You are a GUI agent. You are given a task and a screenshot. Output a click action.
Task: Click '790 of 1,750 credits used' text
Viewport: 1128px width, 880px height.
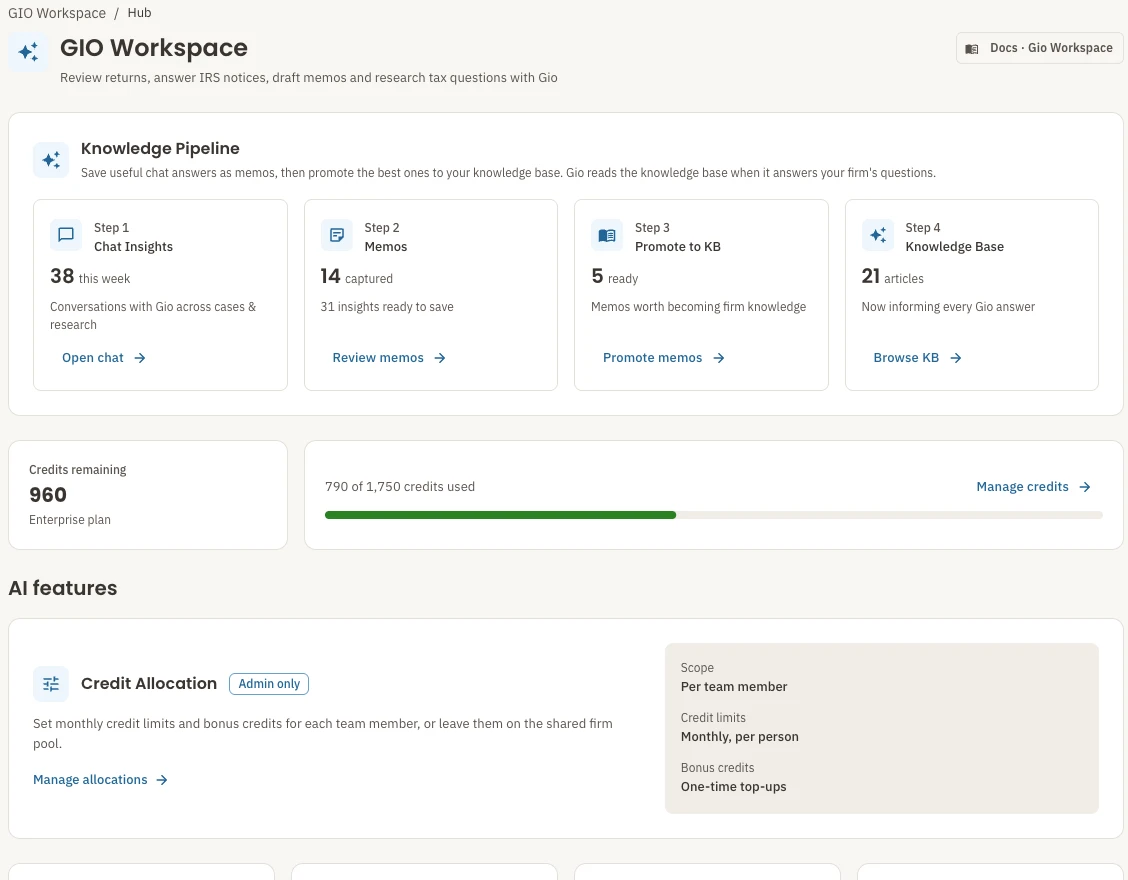(x=400, y=486)
